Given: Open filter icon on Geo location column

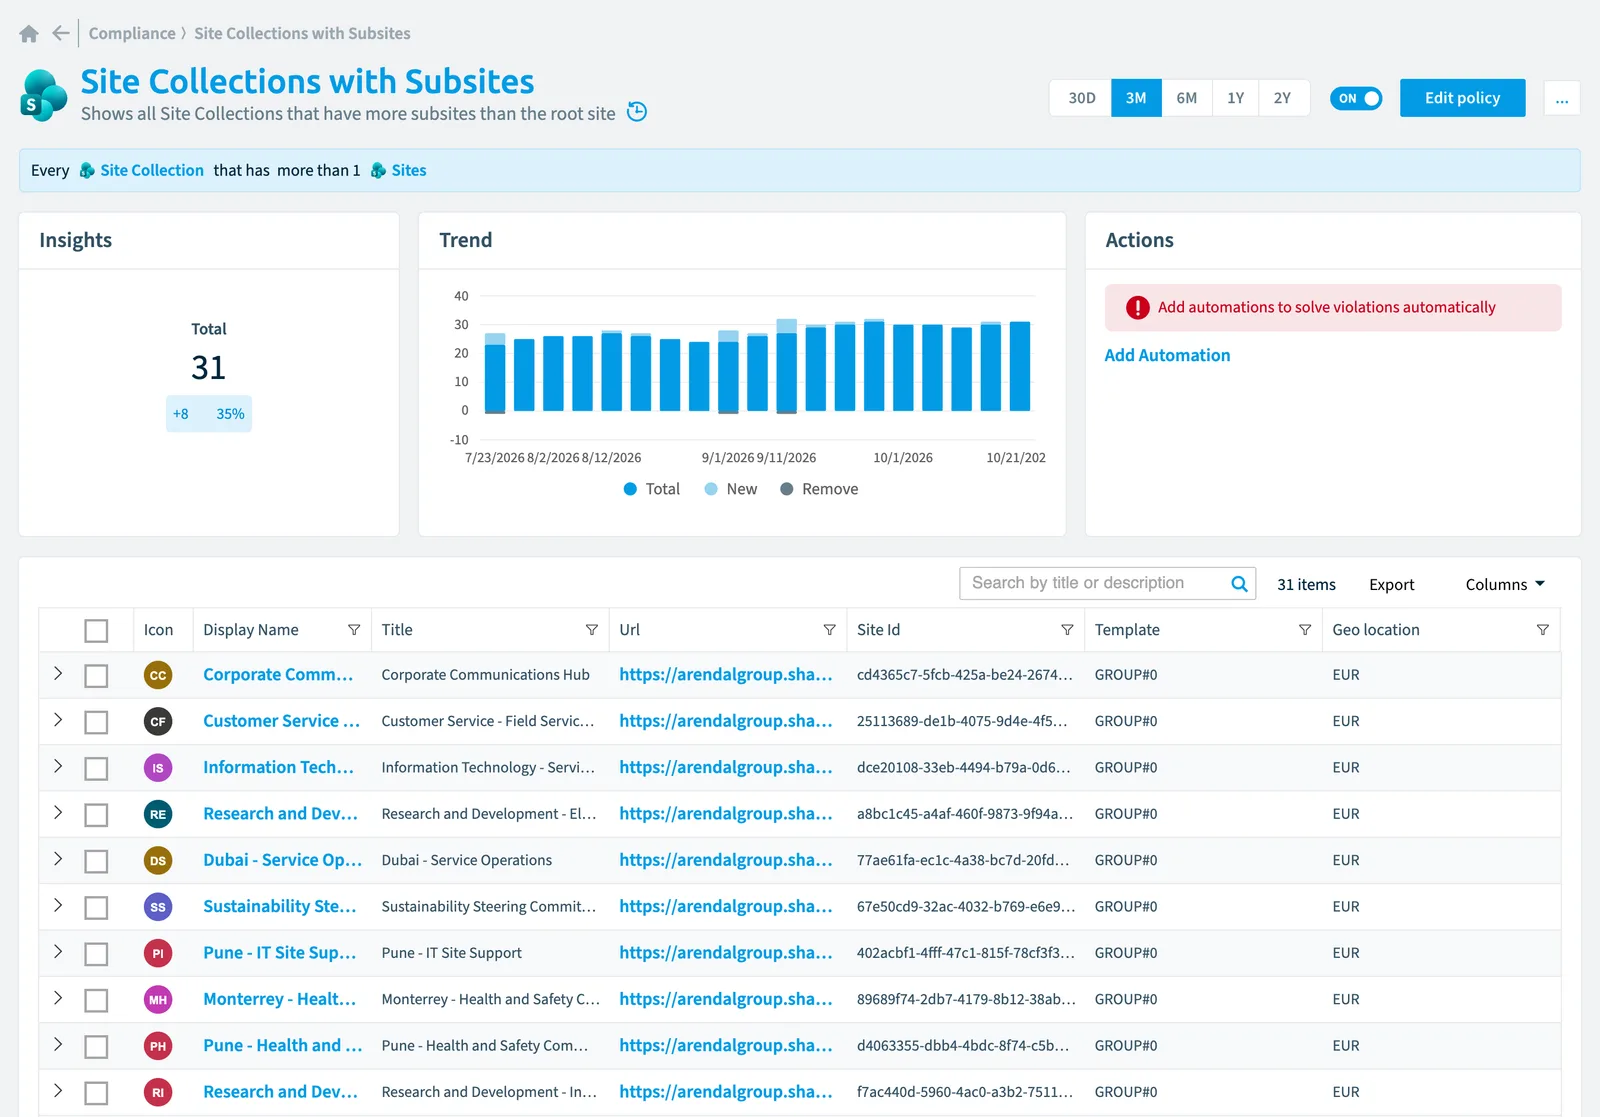Looking at the screenshot, I should (1543, 630).
